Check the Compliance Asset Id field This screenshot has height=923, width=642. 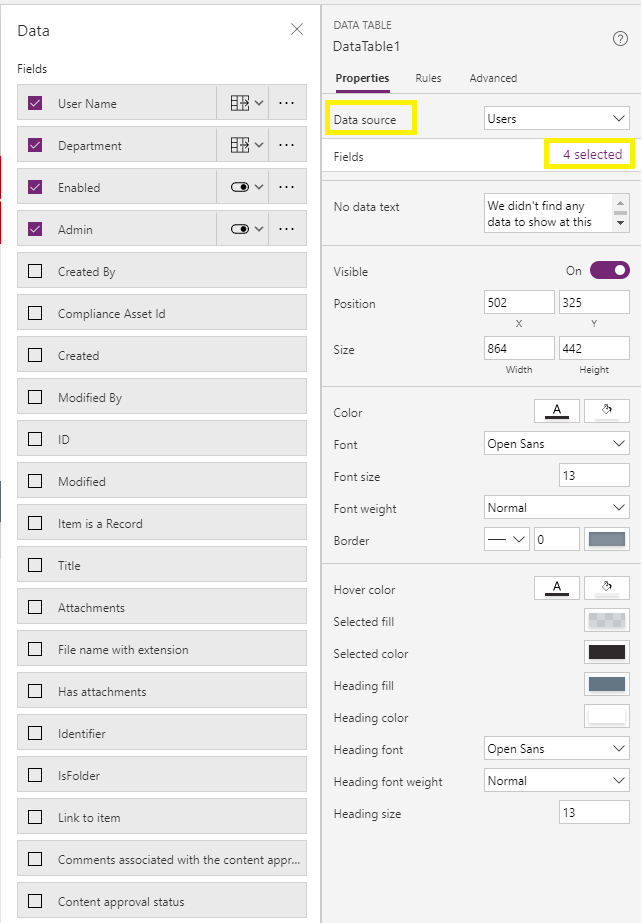(35, 313)
